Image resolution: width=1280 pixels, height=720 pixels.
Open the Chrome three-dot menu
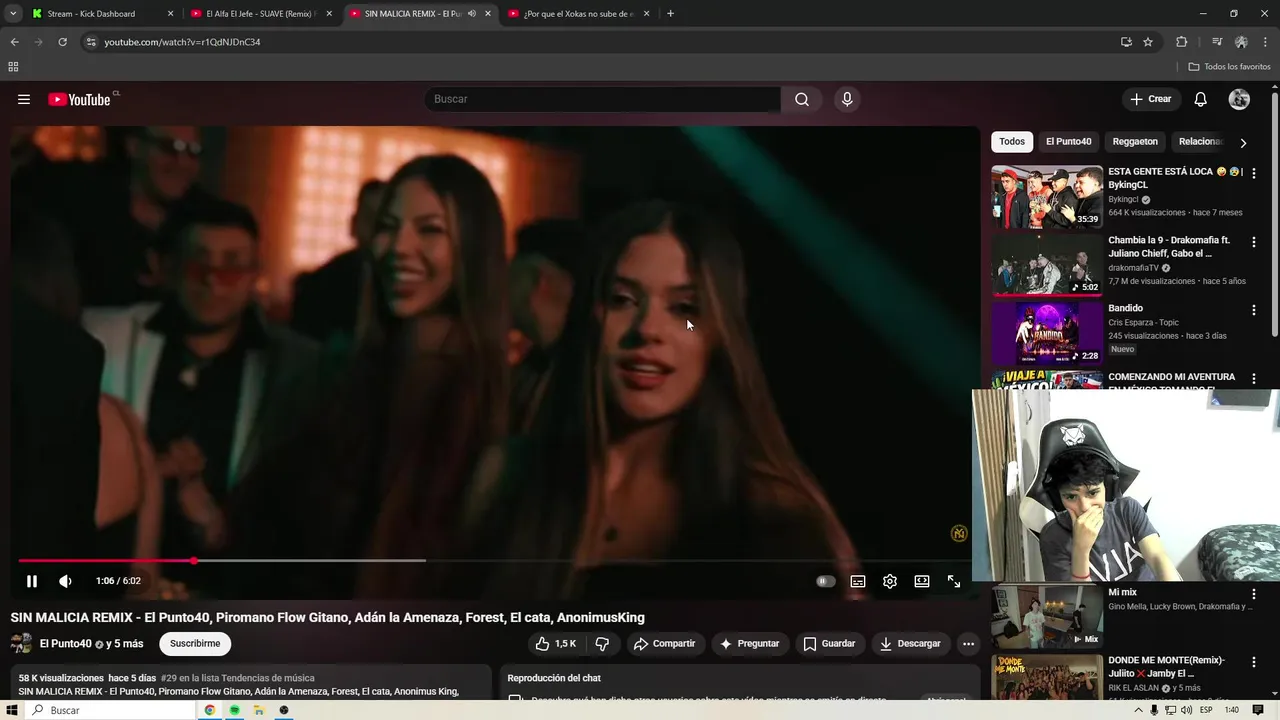1265,42
